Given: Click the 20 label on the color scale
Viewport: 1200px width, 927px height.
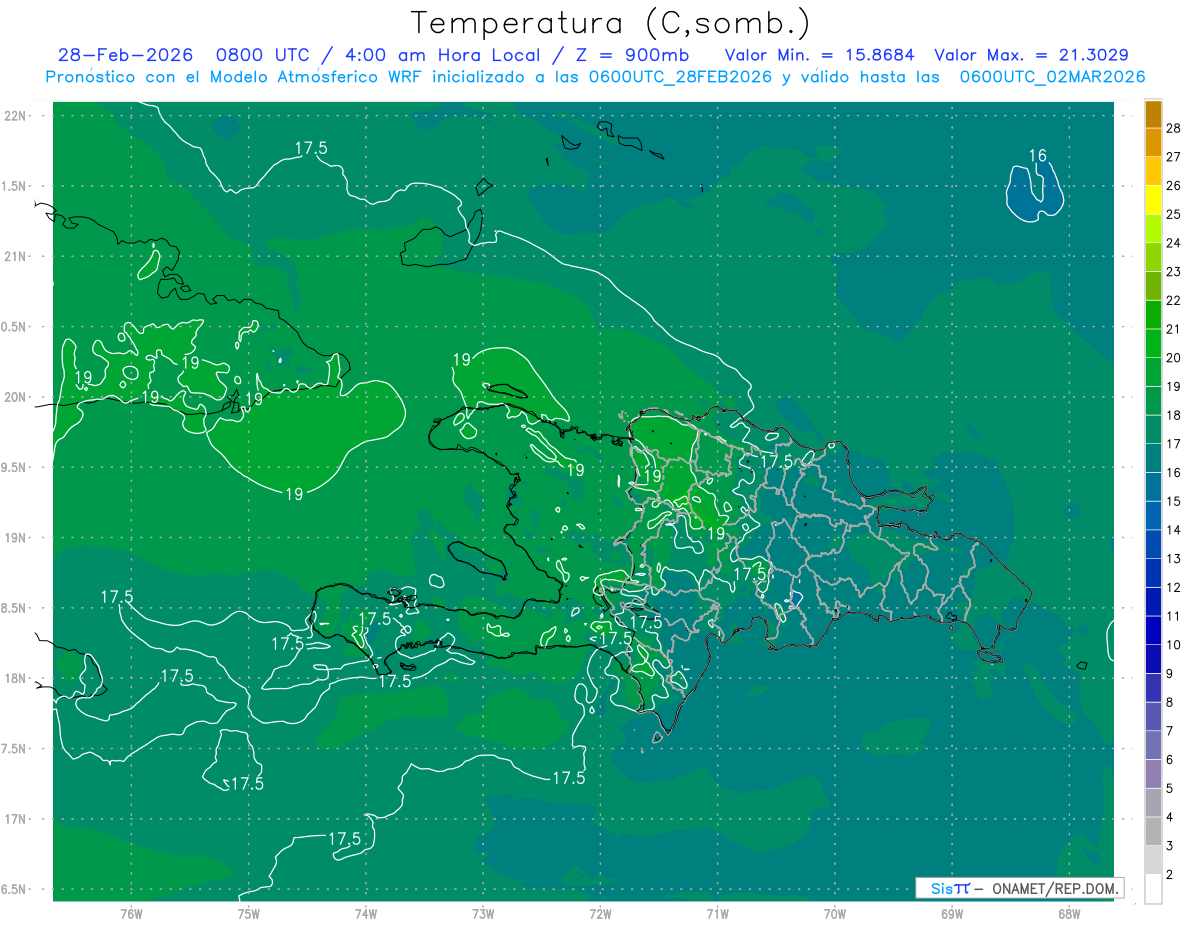Looking at the screenshot, I should coord(1174,357).
